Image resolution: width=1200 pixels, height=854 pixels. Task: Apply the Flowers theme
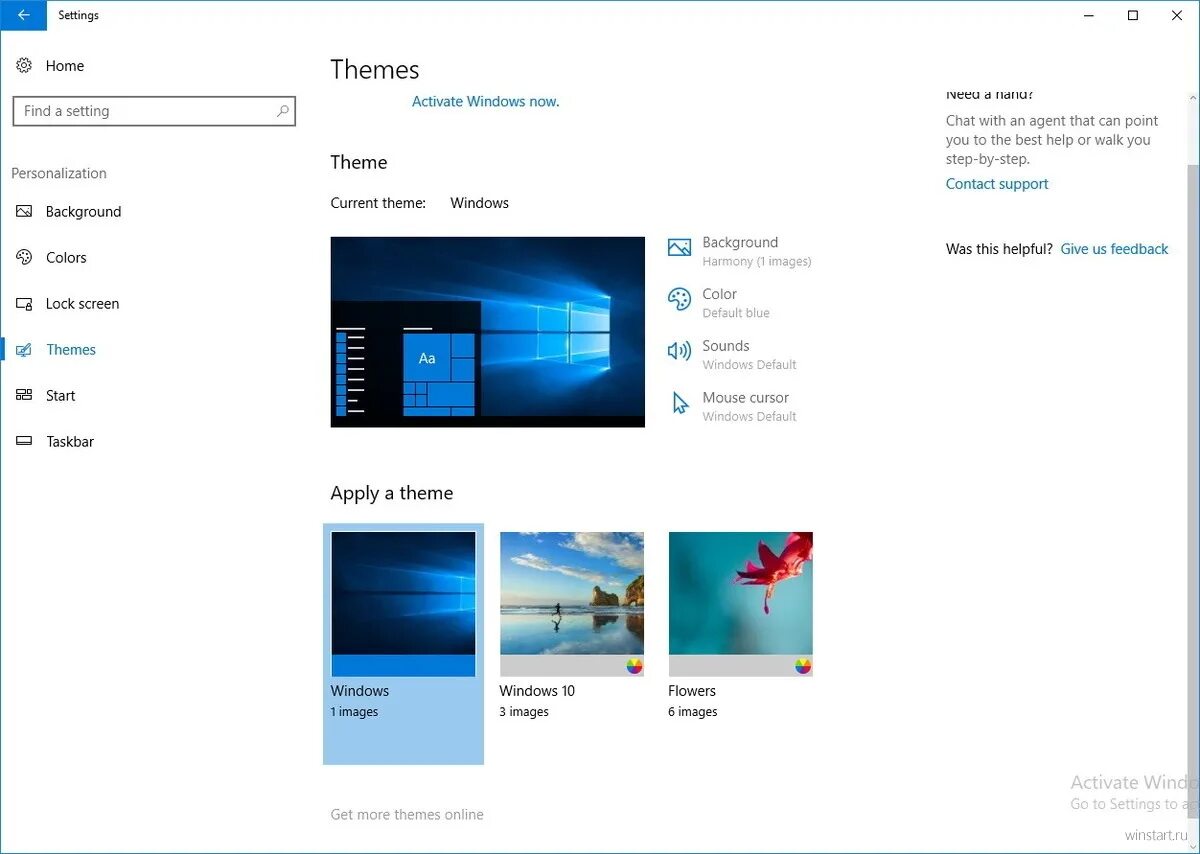tap(740, 604)
